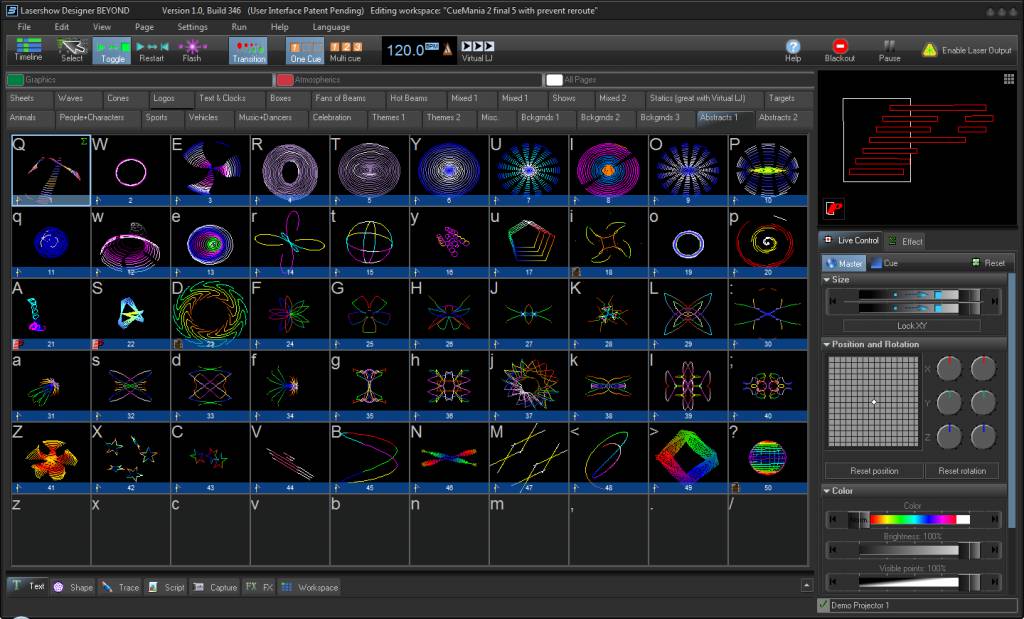Collapse the Size section
The width and height of the screenshot is (1024, 619).
coord(827,279)
